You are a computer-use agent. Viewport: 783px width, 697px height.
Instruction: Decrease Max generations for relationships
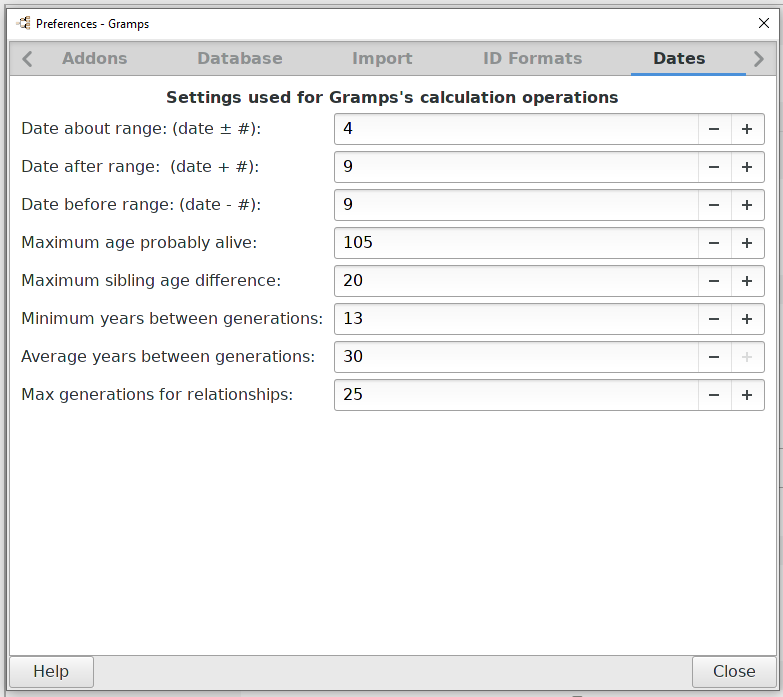pos(714,395)
